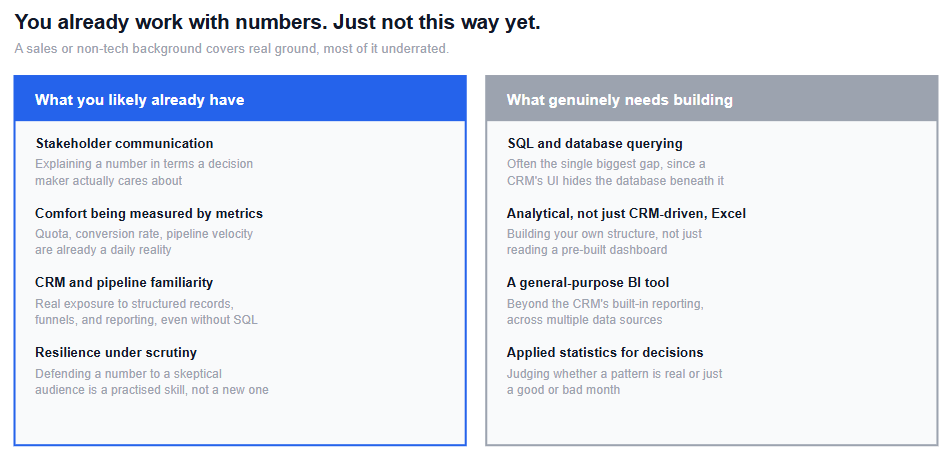Select 'Applied statistics for decisions' heading
Screen dimensions: 951x456
click(605, 352)
